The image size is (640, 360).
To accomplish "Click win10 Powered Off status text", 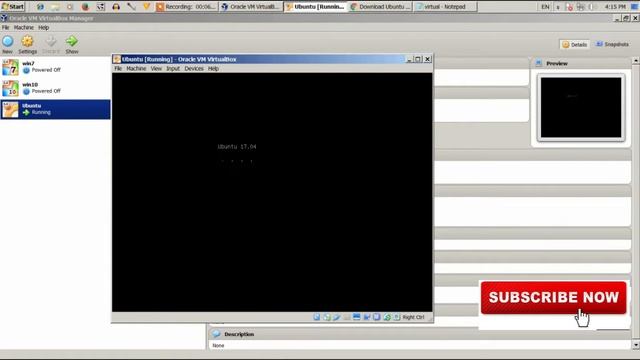I will point(46,91).
